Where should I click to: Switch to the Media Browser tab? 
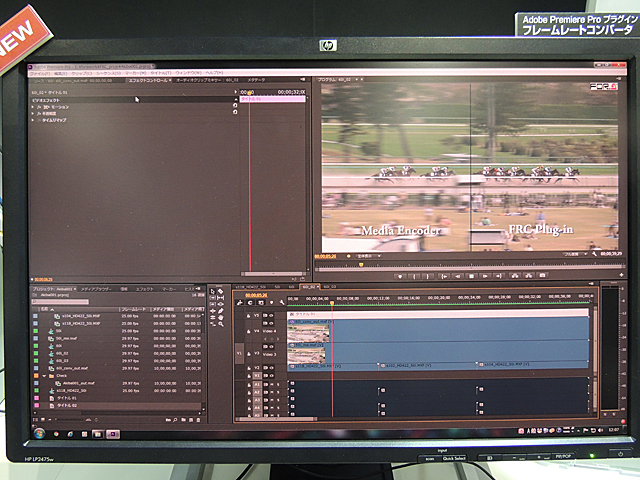(96, 289)
